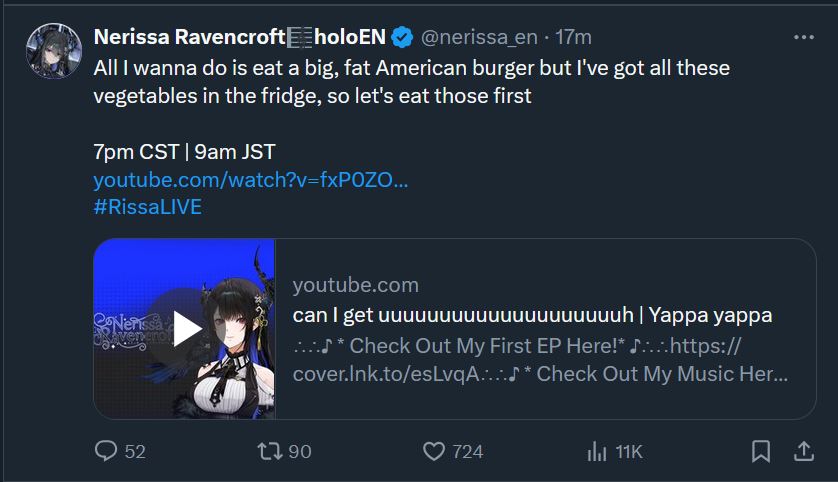Click the 52 replies count

pyautogui.click(x=135, y=452)
